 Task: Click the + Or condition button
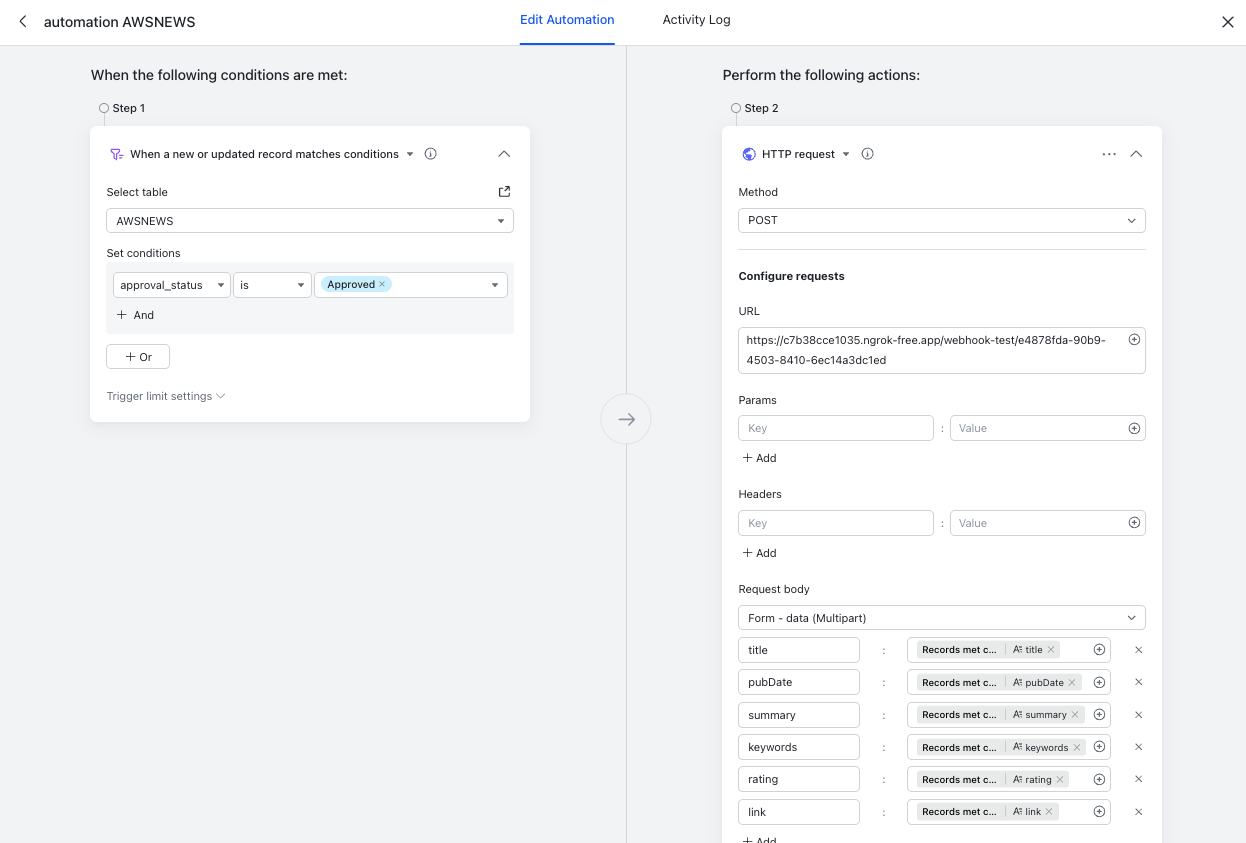point(137,356)
